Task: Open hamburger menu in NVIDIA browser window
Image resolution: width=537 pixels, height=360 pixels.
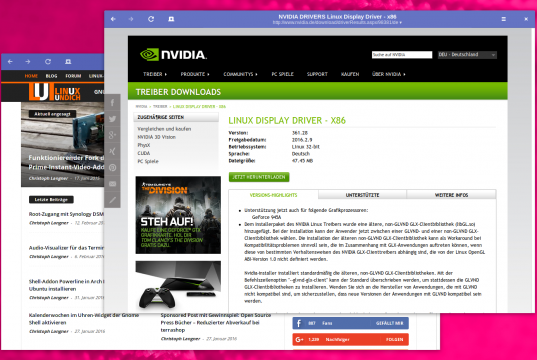Action: pyautogui.click(x=503, y=19)
